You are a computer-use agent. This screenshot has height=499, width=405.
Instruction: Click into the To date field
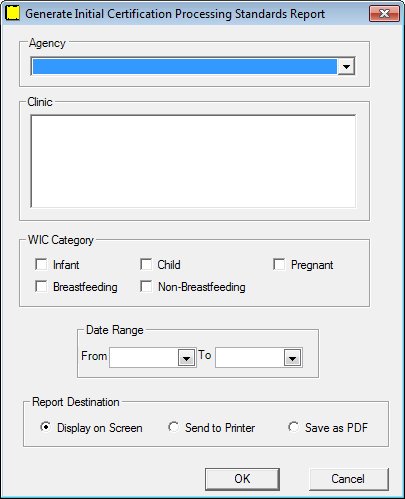point(250,358)
